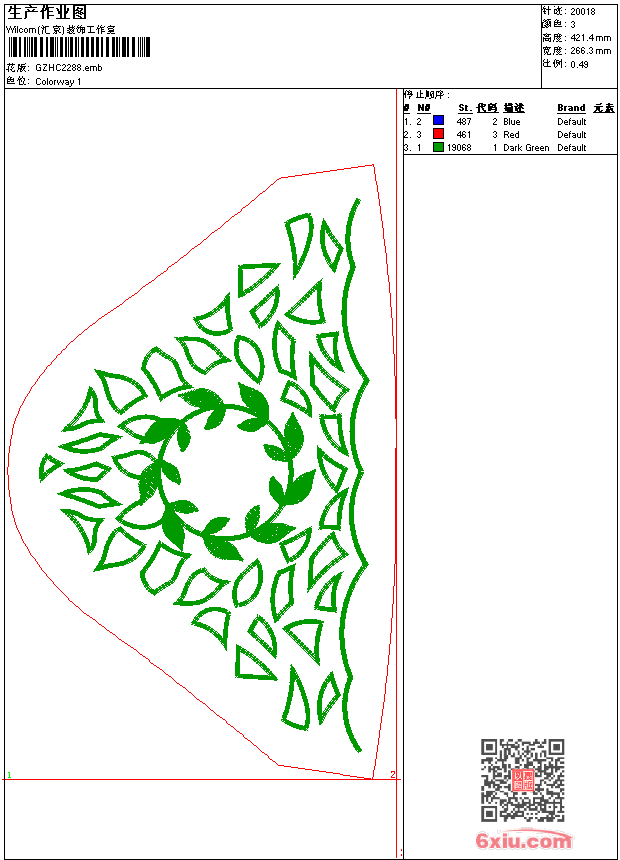Click the 'Brand' column header
The image size is (620, 860).
(x=571, y=108)
